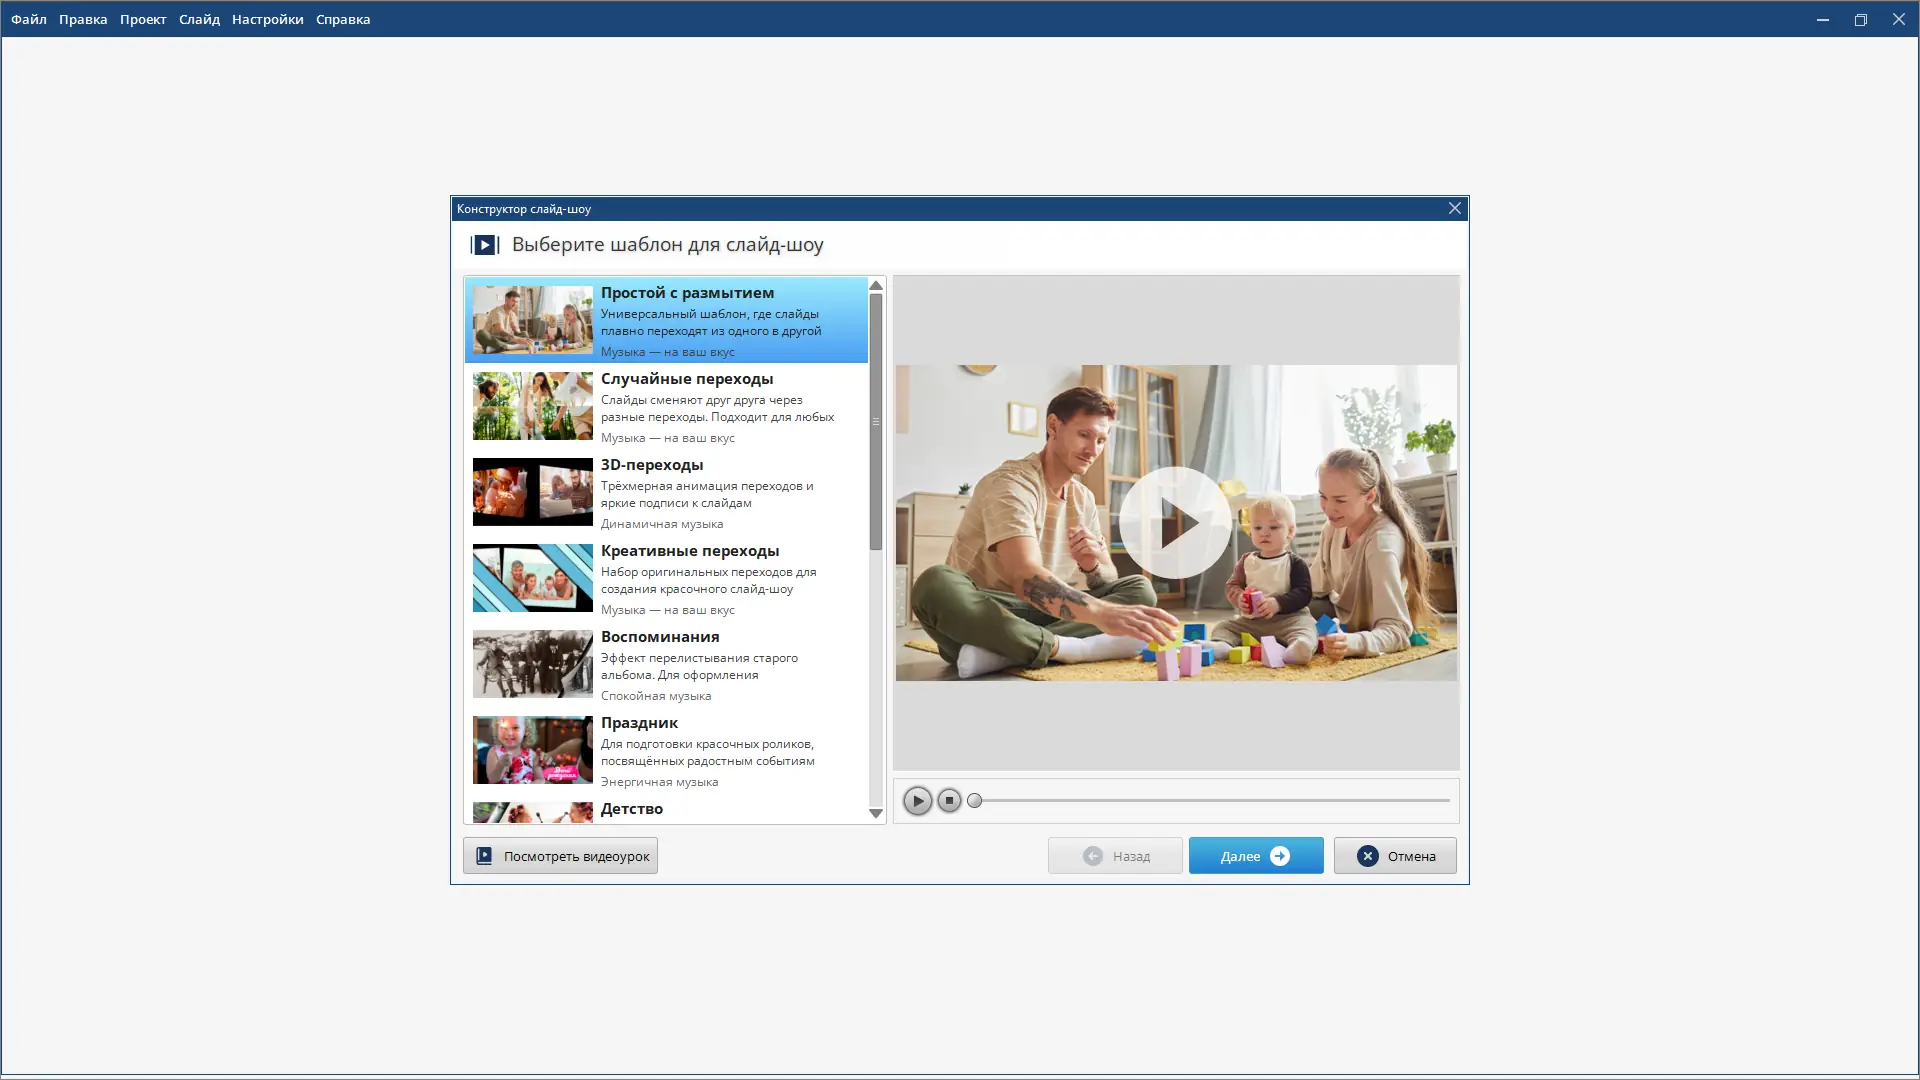Click the Далее button
The width and height of the screenshot is (1920, 1080).
coord(1255,856)
